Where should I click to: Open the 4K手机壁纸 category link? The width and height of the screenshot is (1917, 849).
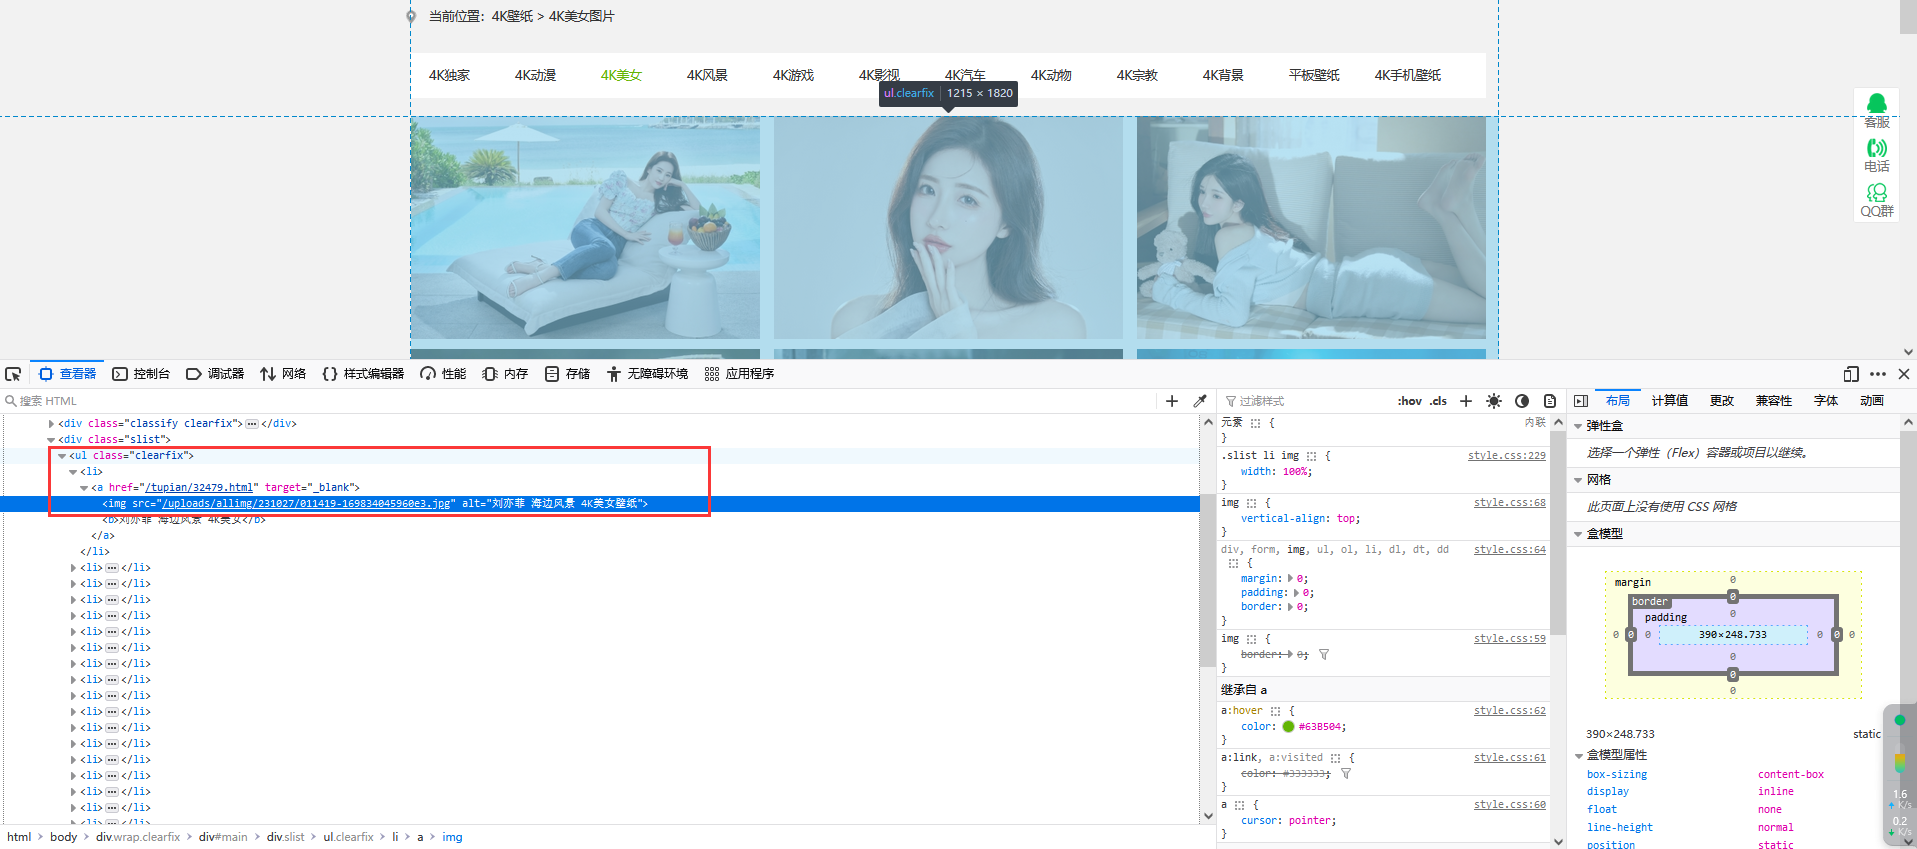point(1407,75)
